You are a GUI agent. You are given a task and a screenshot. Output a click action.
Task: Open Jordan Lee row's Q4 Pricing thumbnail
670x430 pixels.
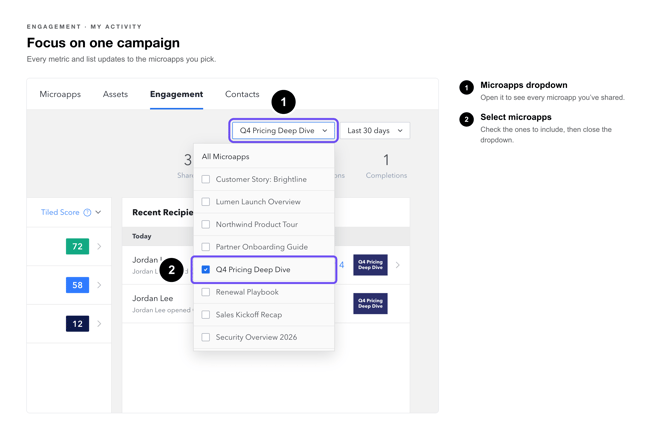point(370,303)
